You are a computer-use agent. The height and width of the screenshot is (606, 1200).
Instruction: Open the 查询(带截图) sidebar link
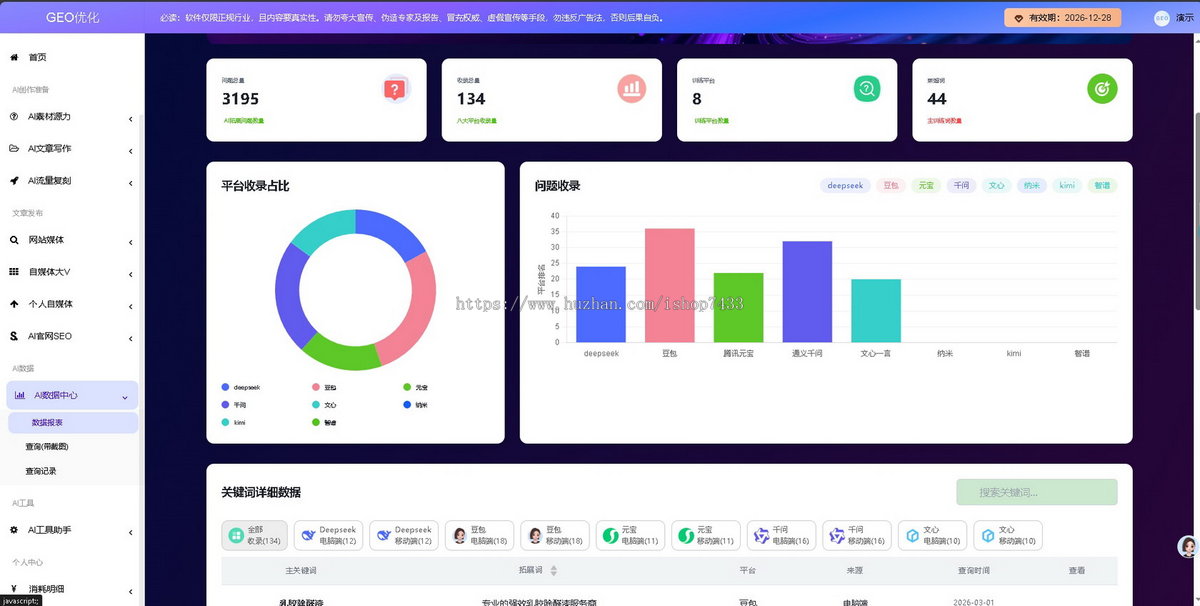point(47,447)
